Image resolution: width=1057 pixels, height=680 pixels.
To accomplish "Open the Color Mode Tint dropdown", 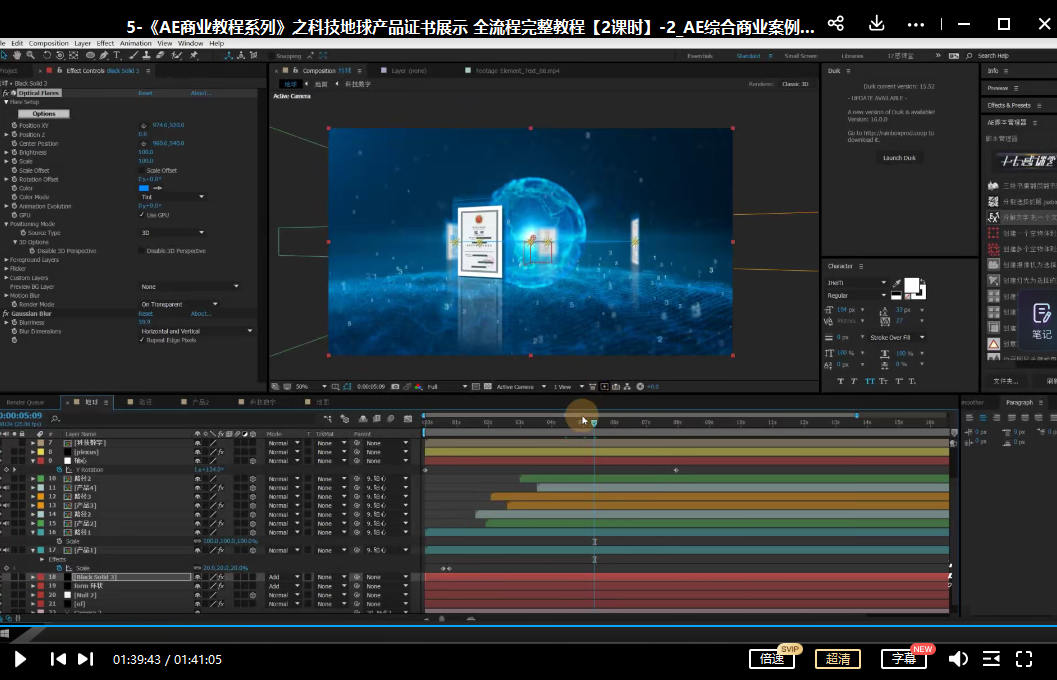I will [x=172, y=197].
